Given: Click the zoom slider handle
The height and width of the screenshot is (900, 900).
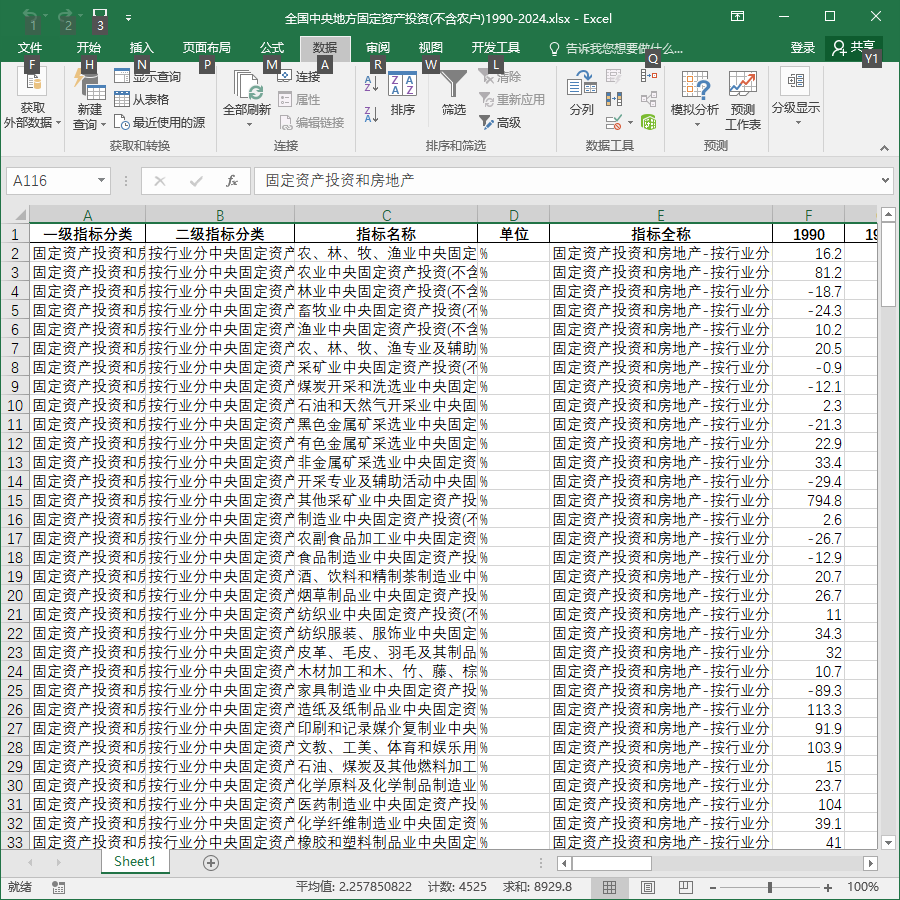Looking at the screenshot, I should point(769,887).
